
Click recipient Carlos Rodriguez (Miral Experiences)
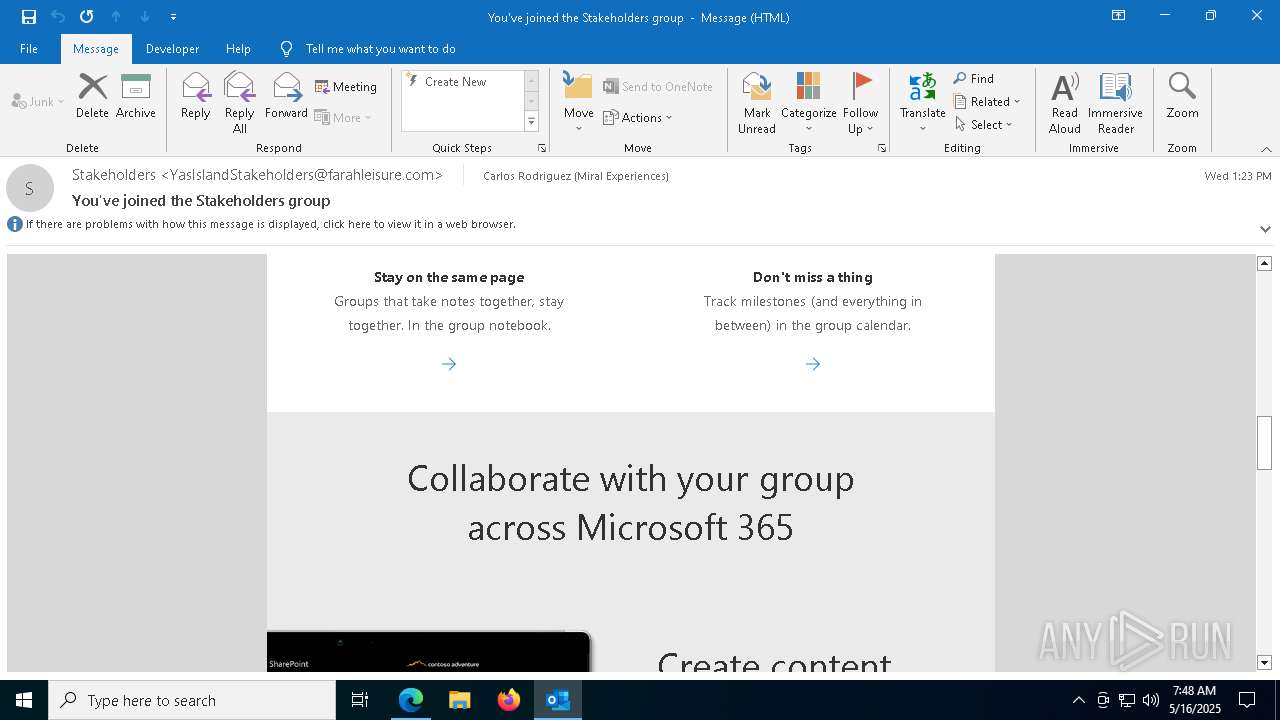[x=576, y=176]
